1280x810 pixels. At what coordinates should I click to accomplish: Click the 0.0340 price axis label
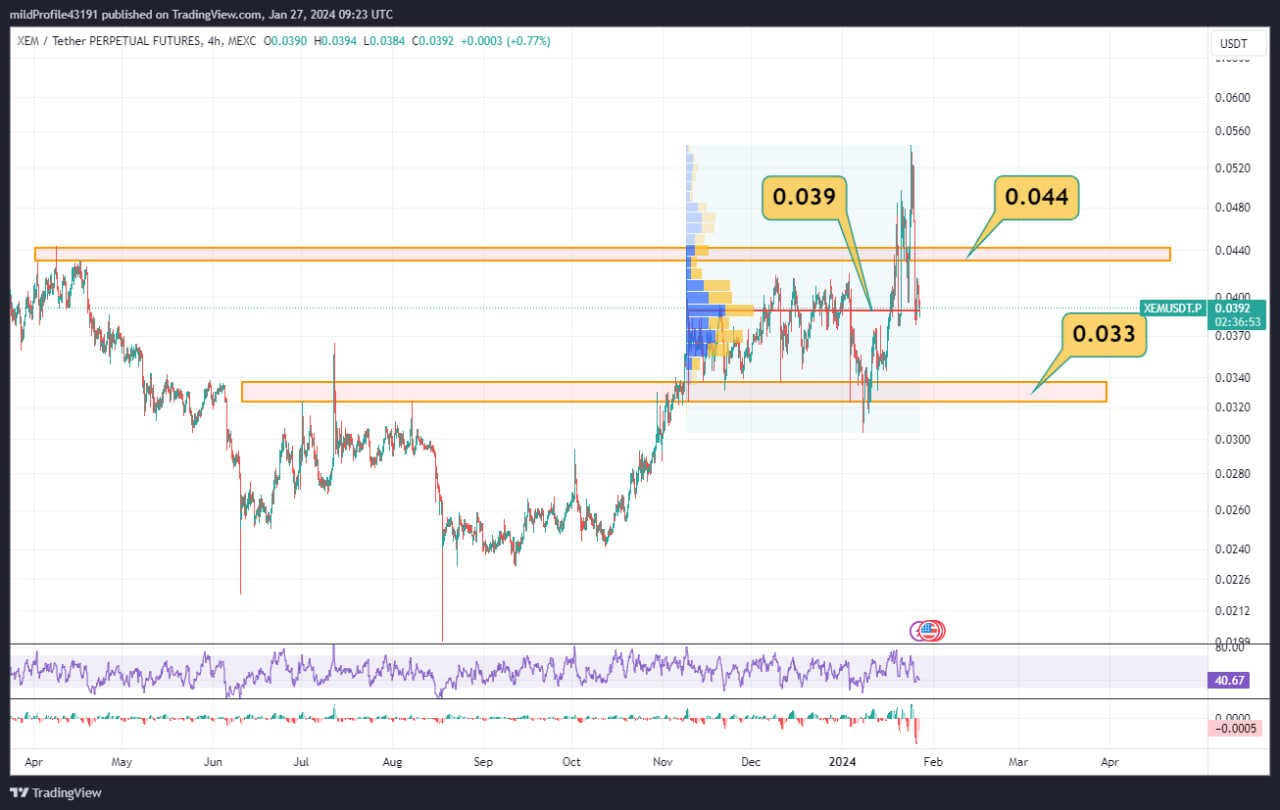pyautogui.click(x=1232, y=378)
